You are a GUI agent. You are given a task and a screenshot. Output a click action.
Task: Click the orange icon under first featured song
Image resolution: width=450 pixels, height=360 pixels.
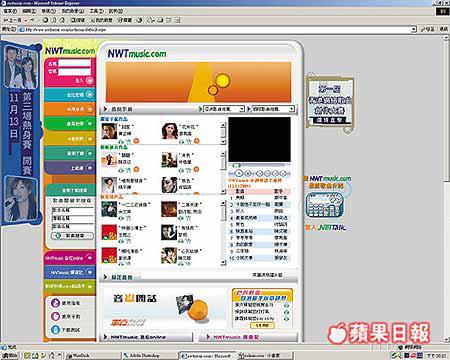[136, 141]
